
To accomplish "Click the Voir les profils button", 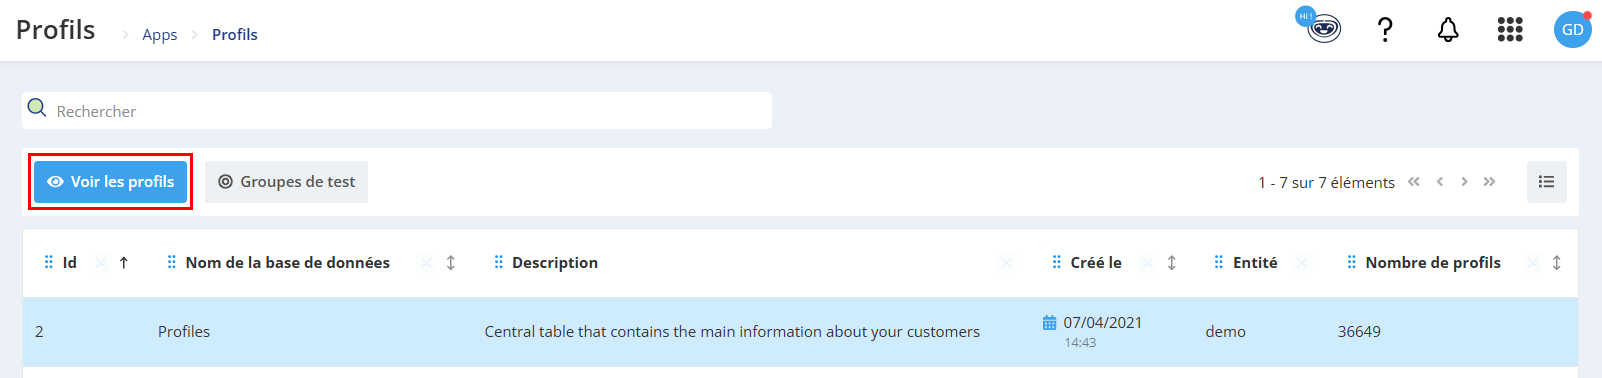I will 111,182.
